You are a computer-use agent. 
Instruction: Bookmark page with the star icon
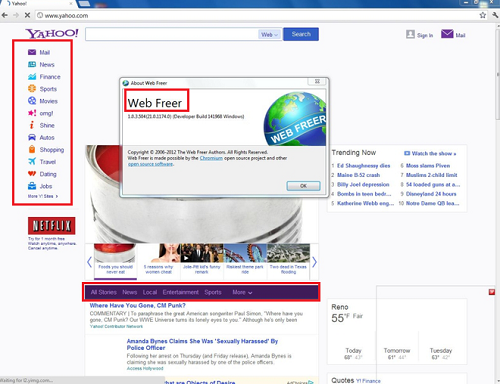point(483,15)
